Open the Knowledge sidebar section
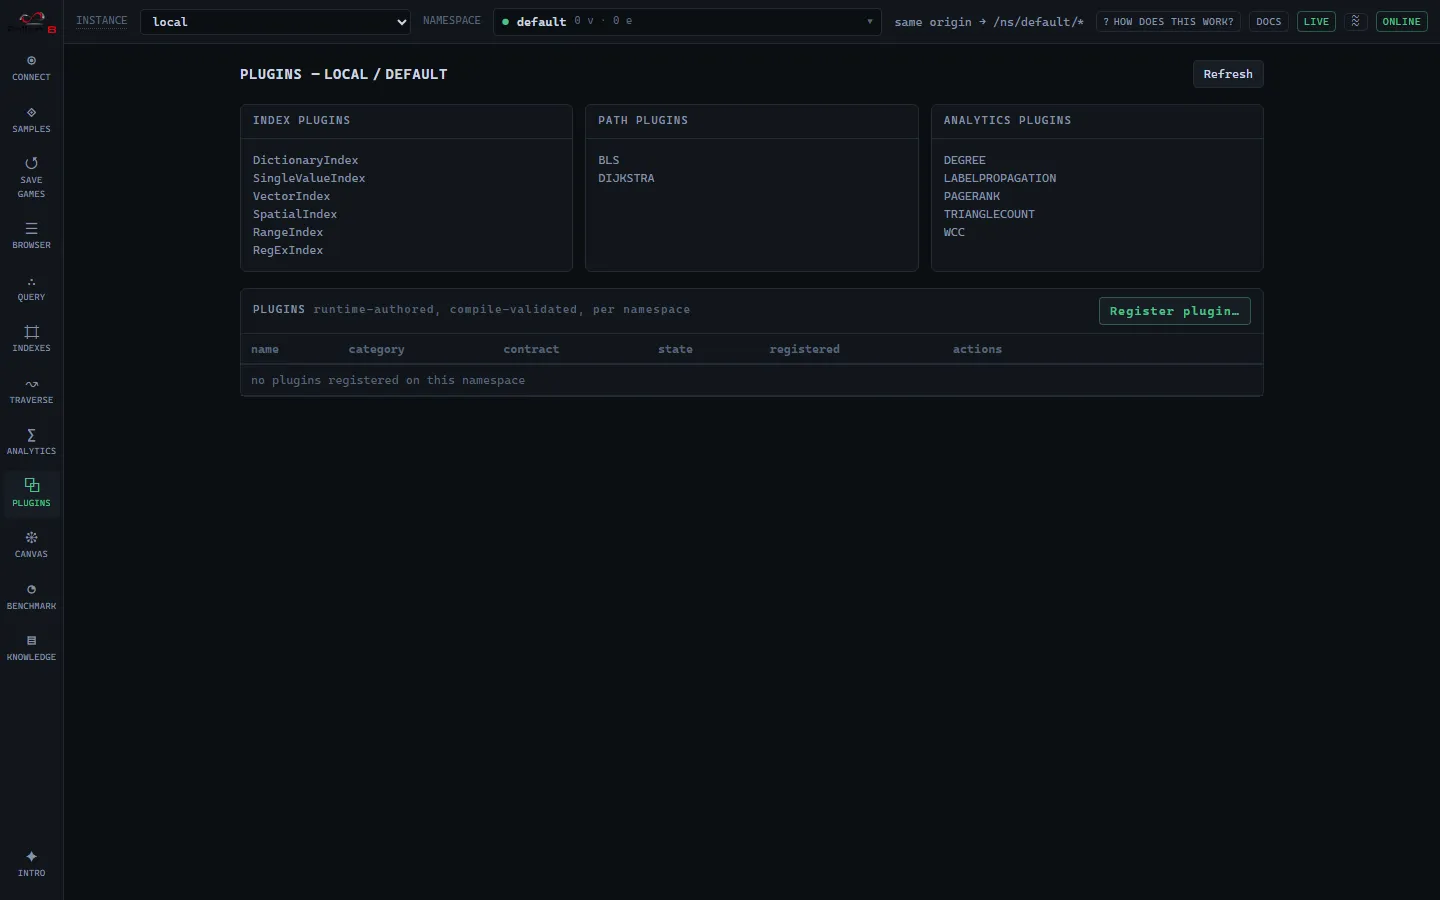The image size is (1440, 900). coord(31,648)
